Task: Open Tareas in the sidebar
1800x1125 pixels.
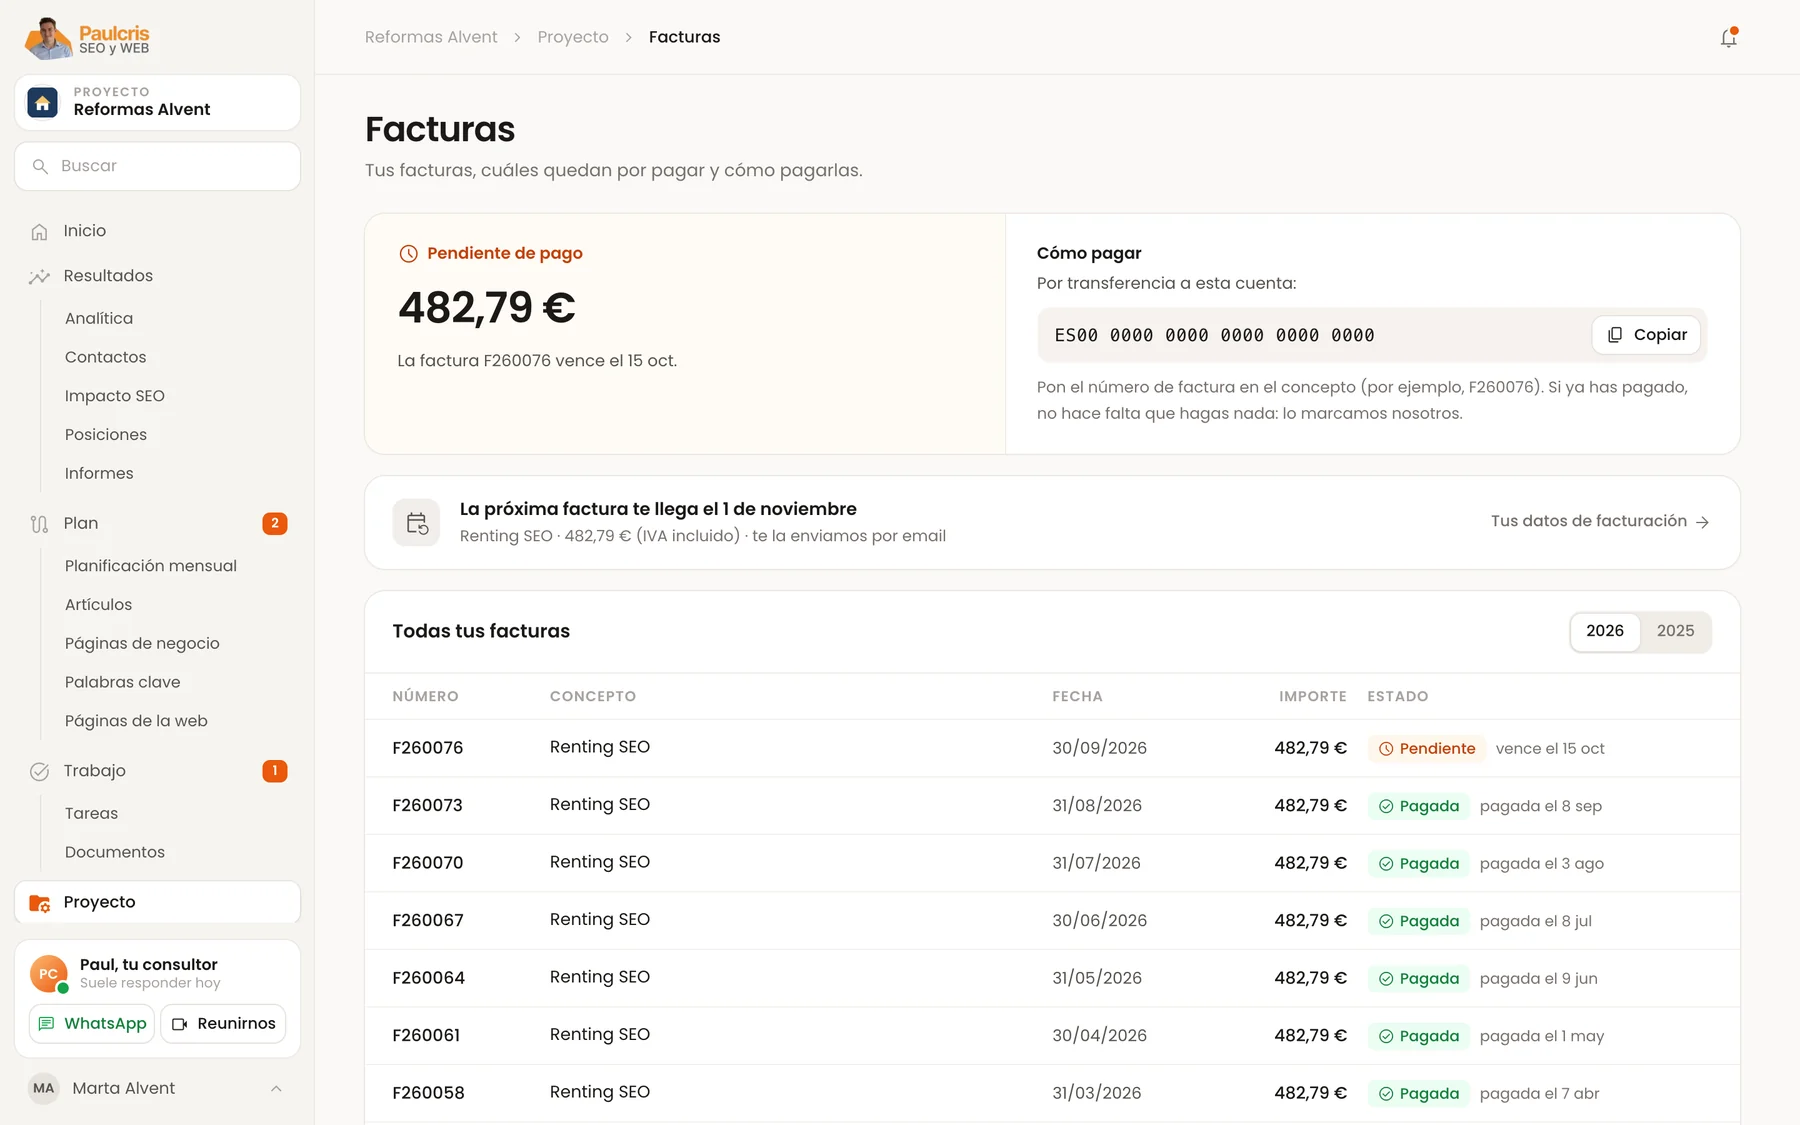Action: tap(91, 814)
